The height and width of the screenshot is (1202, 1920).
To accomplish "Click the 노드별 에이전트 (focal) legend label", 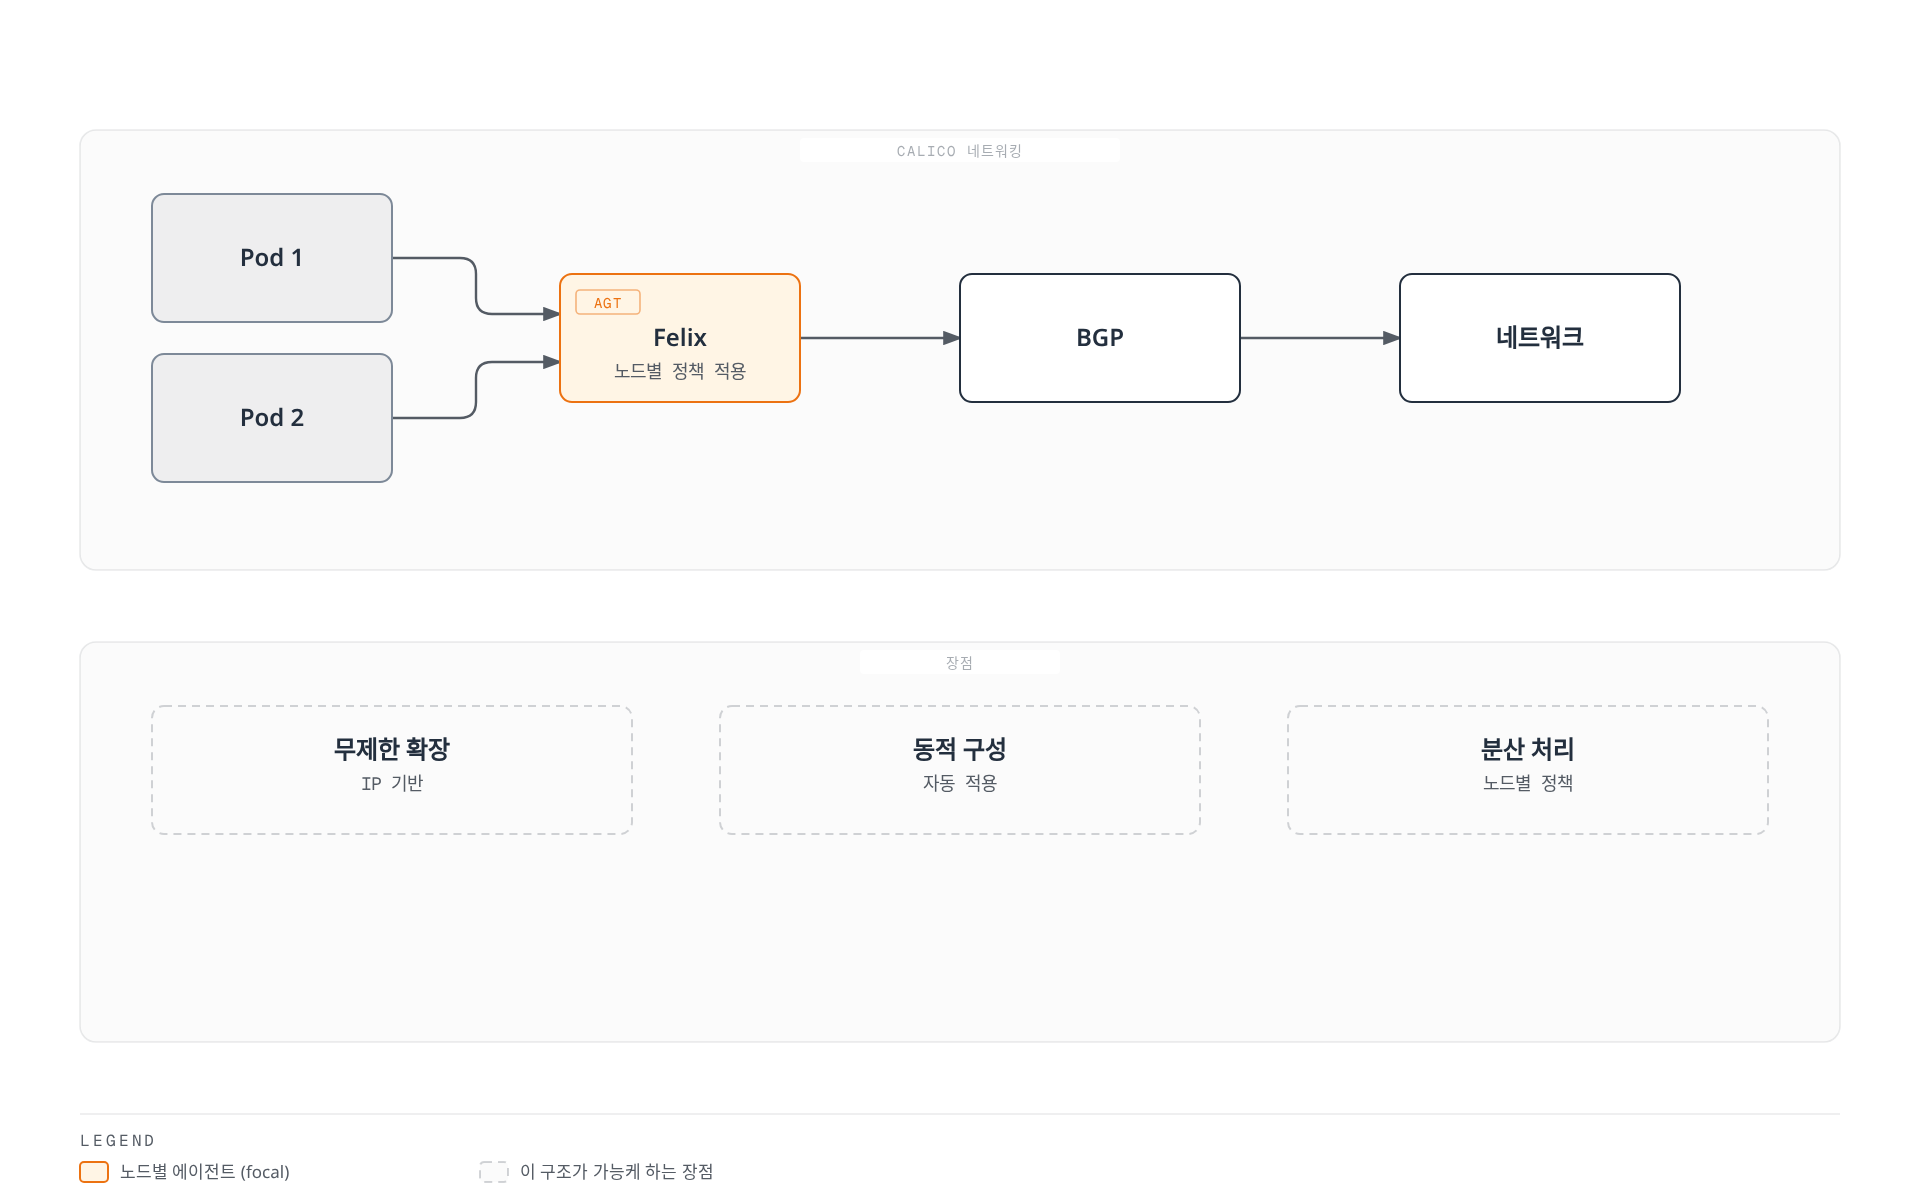I will pyautogui.click(x=205, y=1172).
